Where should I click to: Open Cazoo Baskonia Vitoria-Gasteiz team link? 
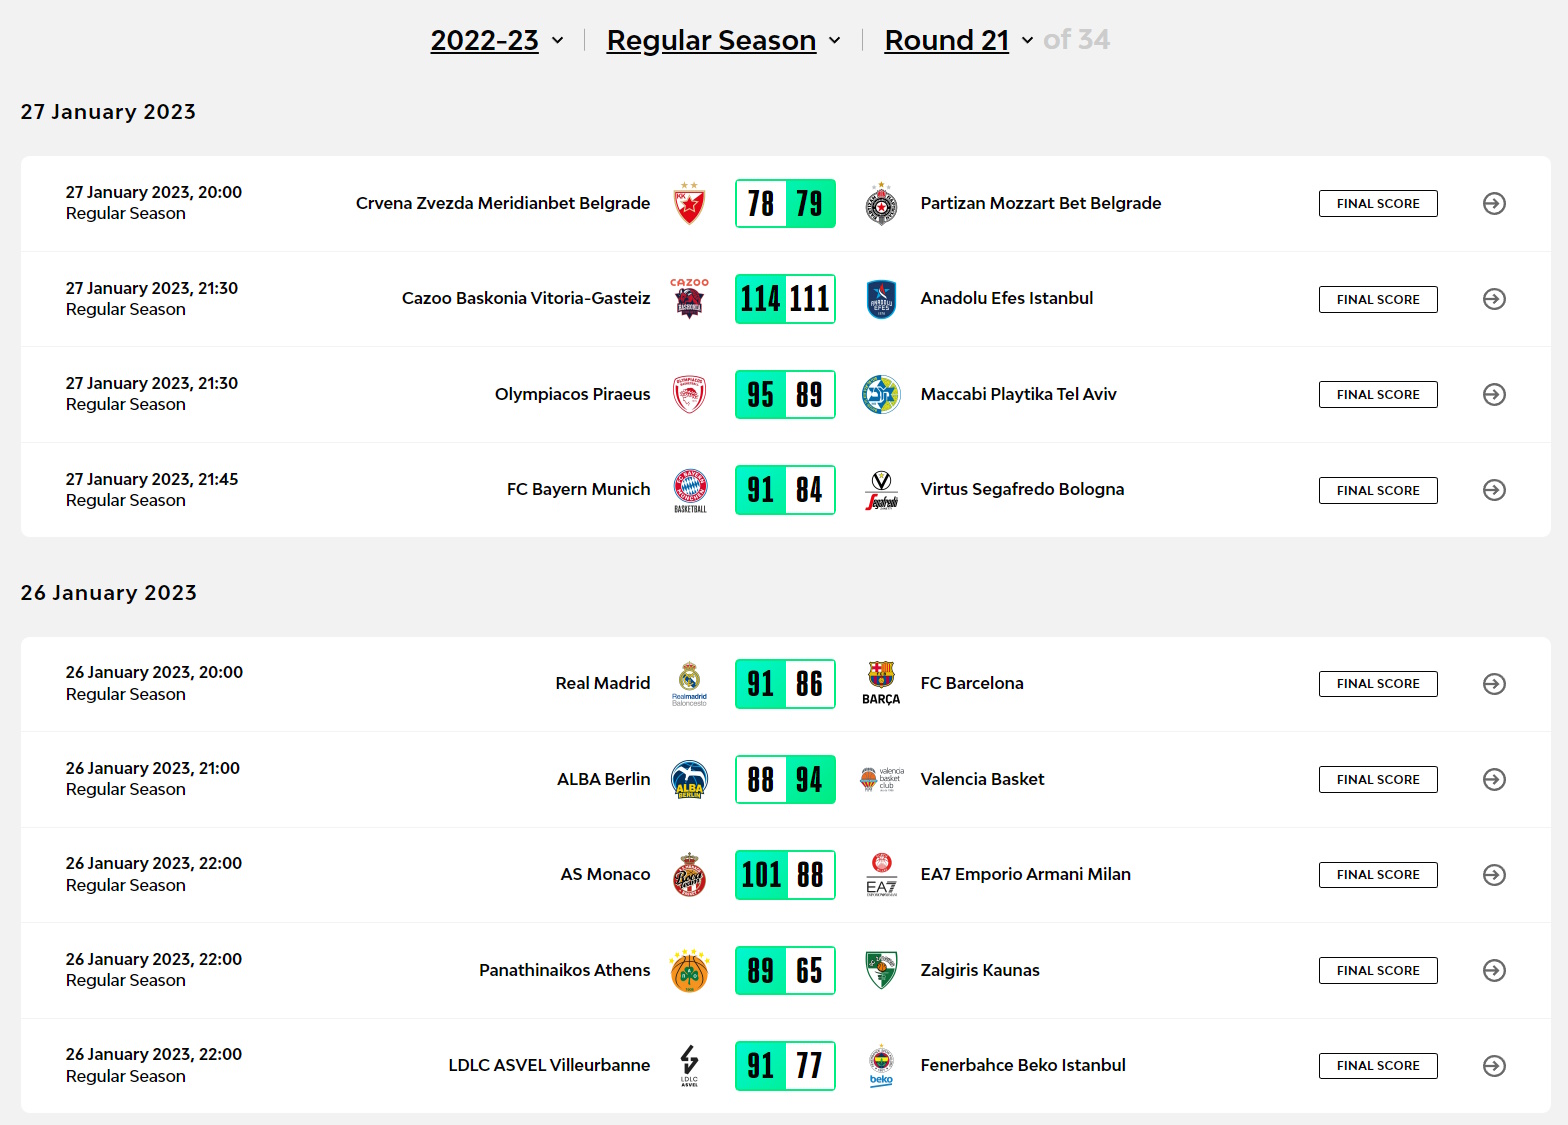(x=526, y=298)
